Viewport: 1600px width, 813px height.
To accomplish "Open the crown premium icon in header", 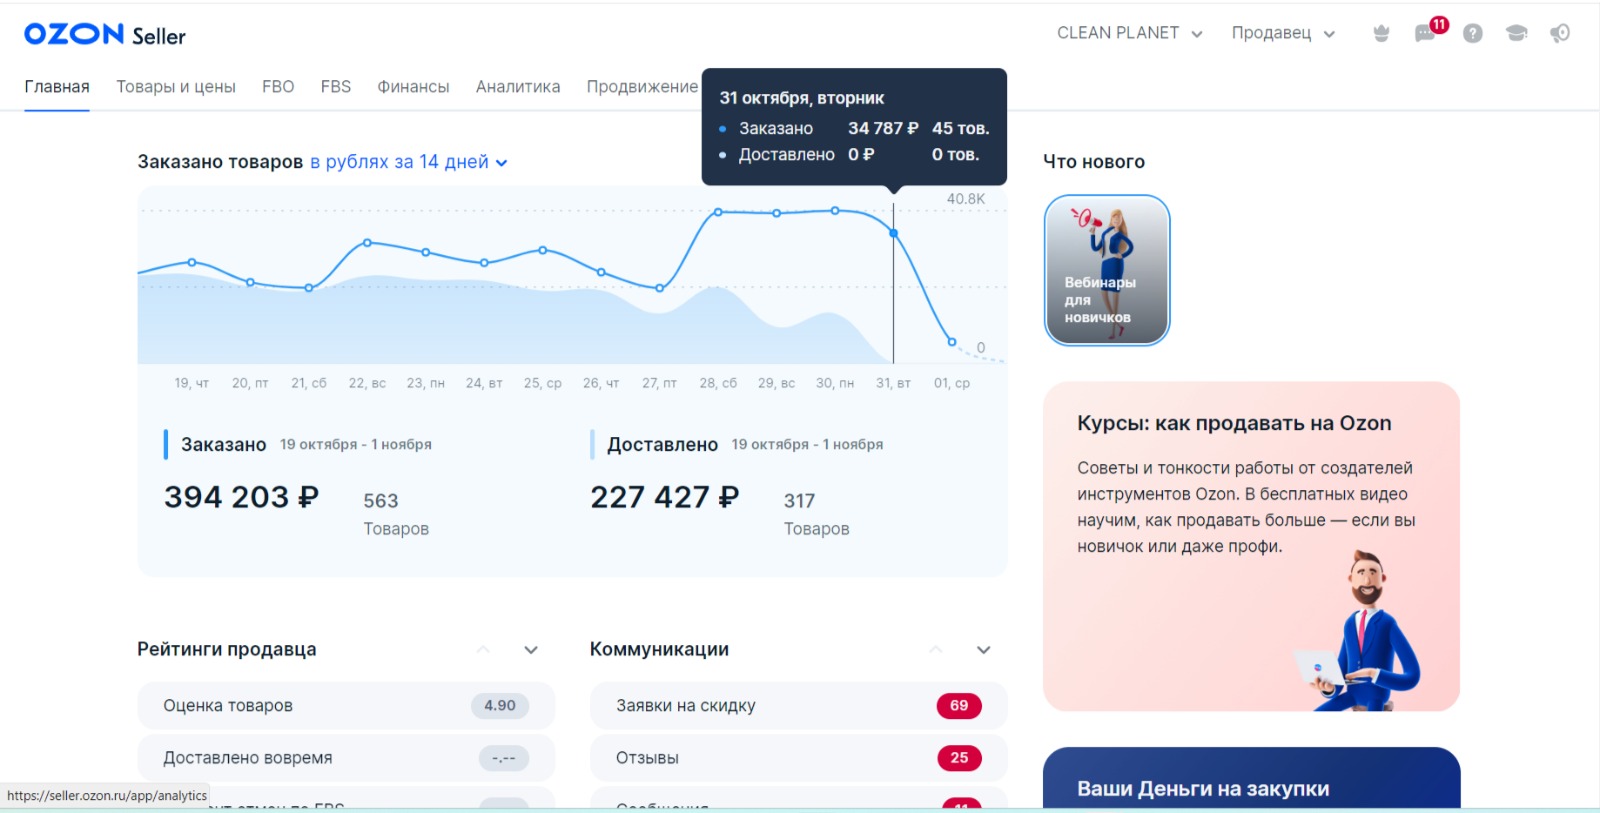I will [1381, 33].
